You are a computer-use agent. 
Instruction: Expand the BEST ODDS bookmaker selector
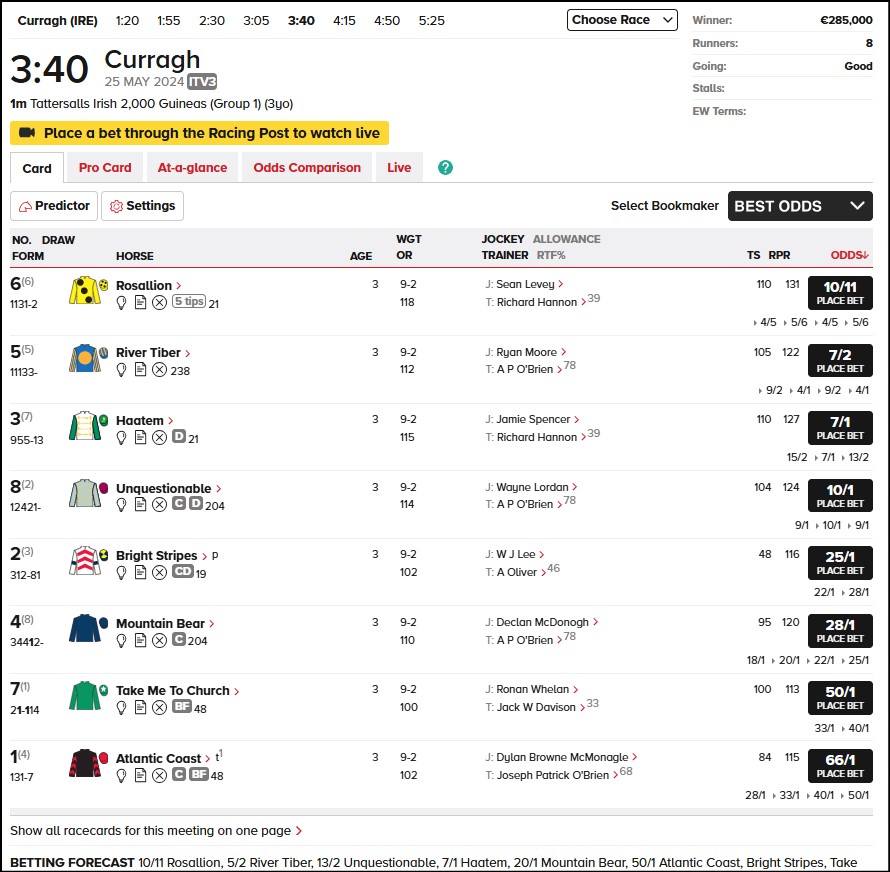click(x=799, y=206)
